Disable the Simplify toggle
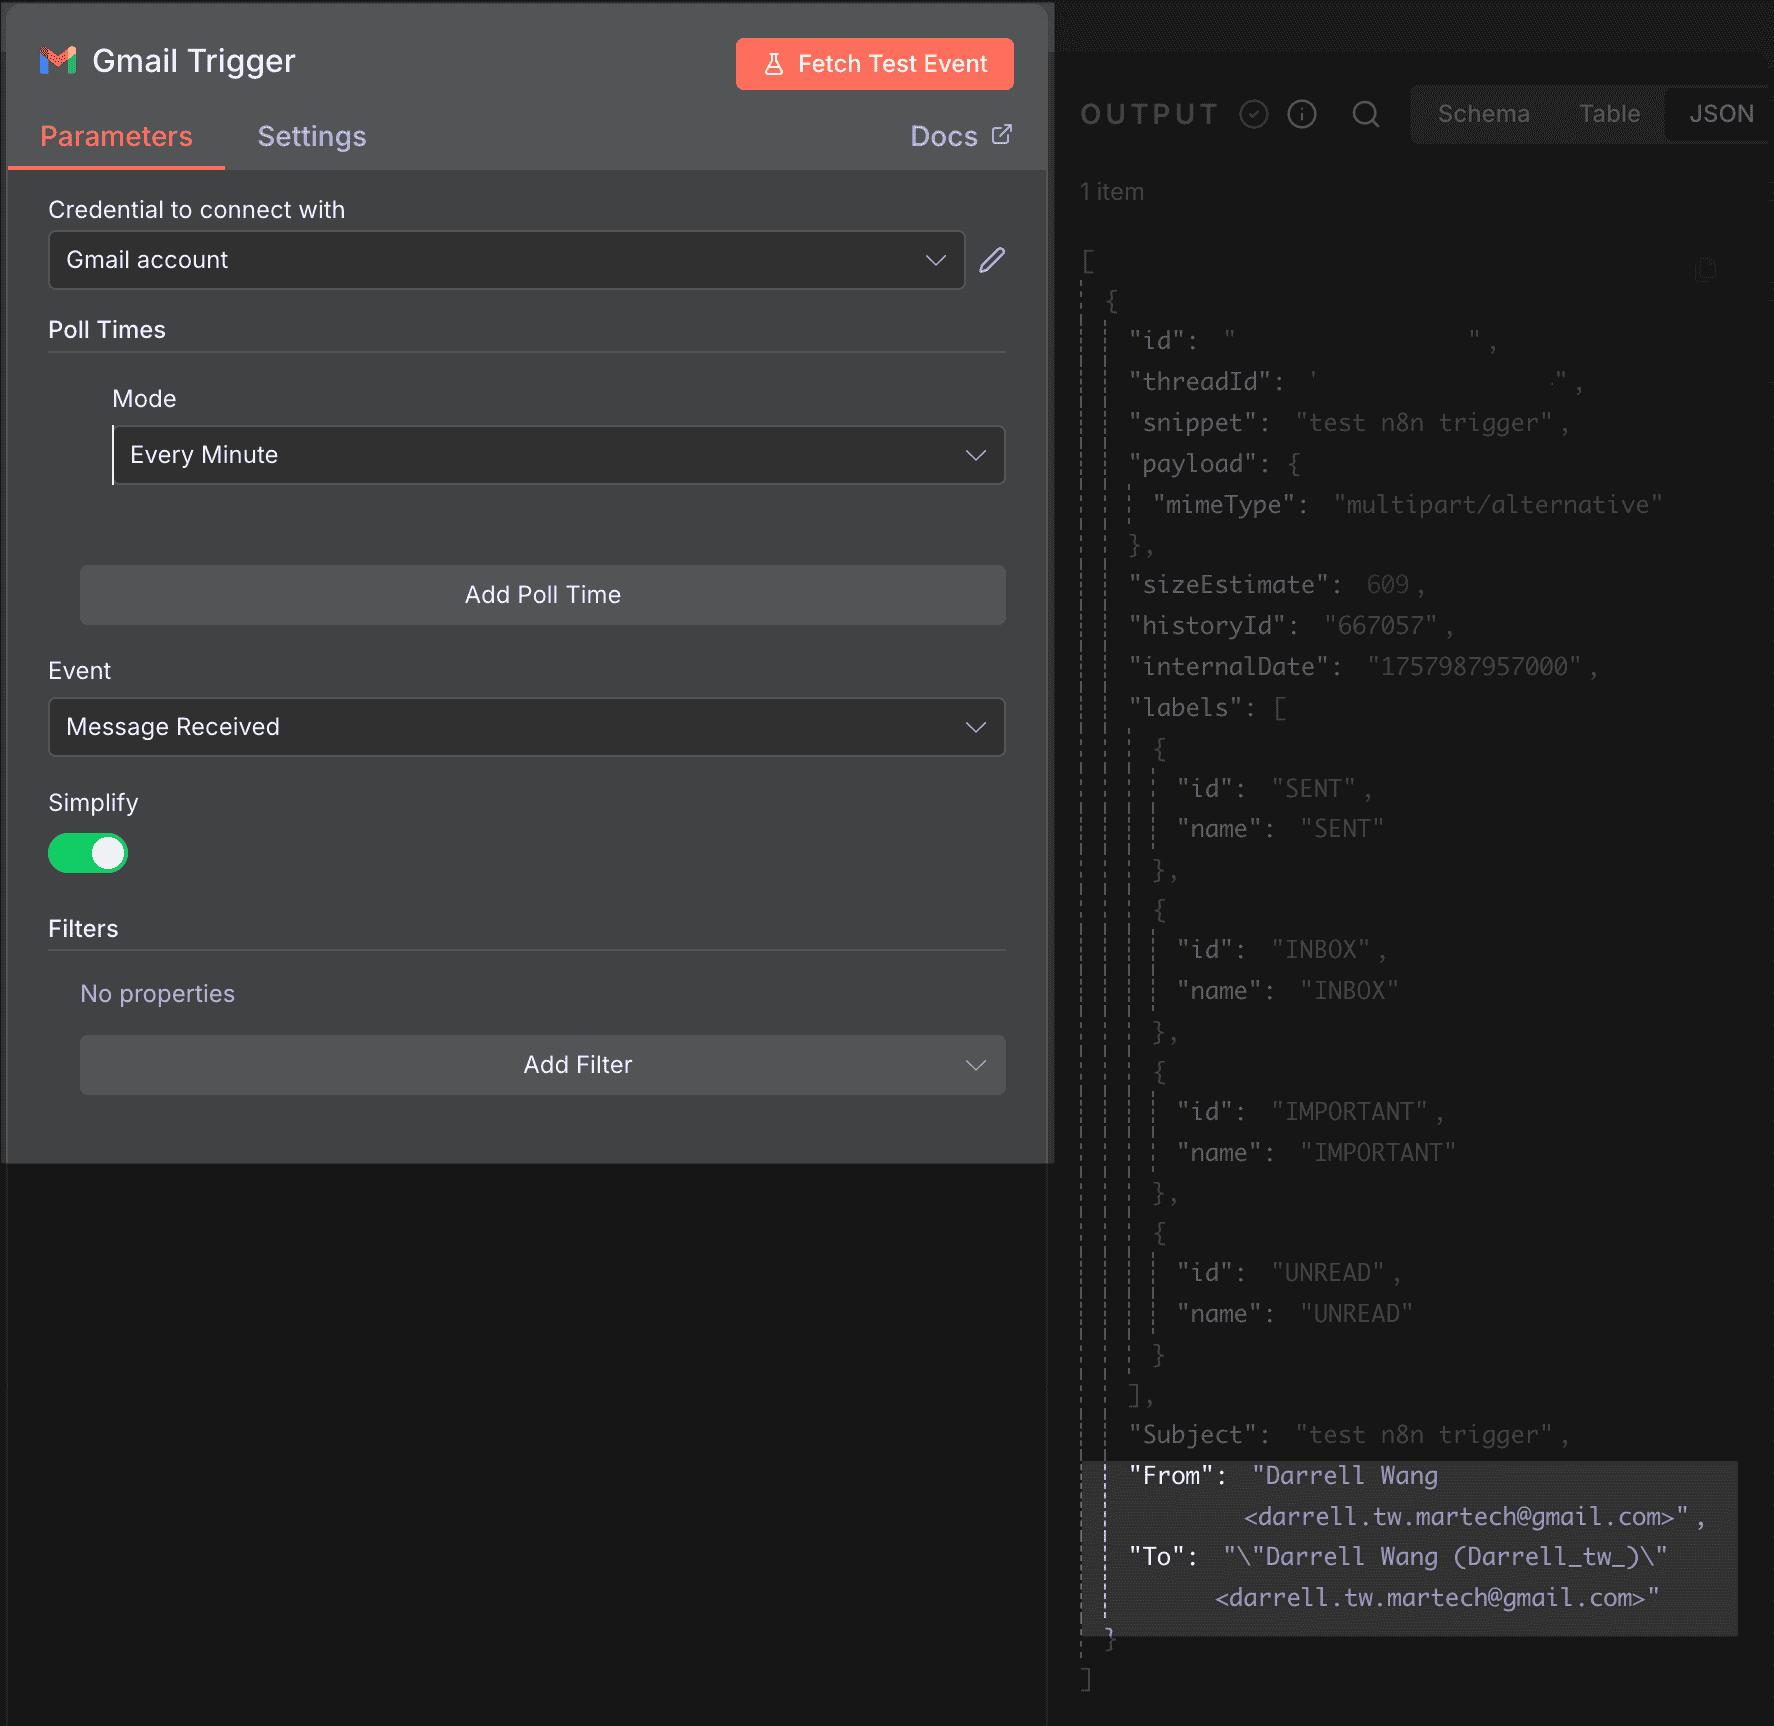Image resolution: width=1774 pixels, height=1726 pixels. coord(87,853)
